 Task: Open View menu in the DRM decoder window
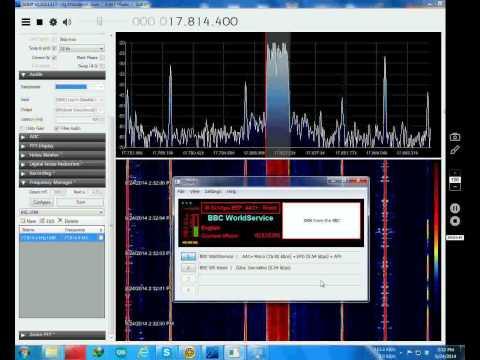click(x=194, y=191)
